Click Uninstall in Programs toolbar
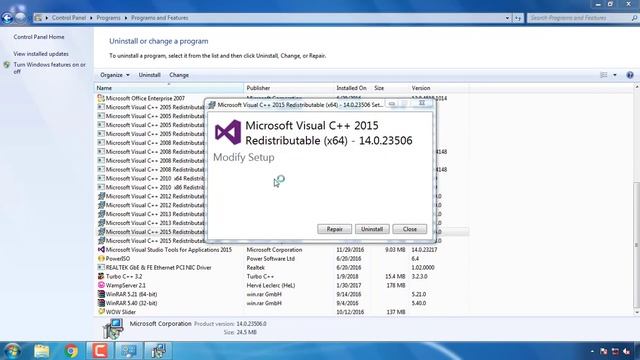Viewport: 640px width, 360px height. [x=149, y=75]
